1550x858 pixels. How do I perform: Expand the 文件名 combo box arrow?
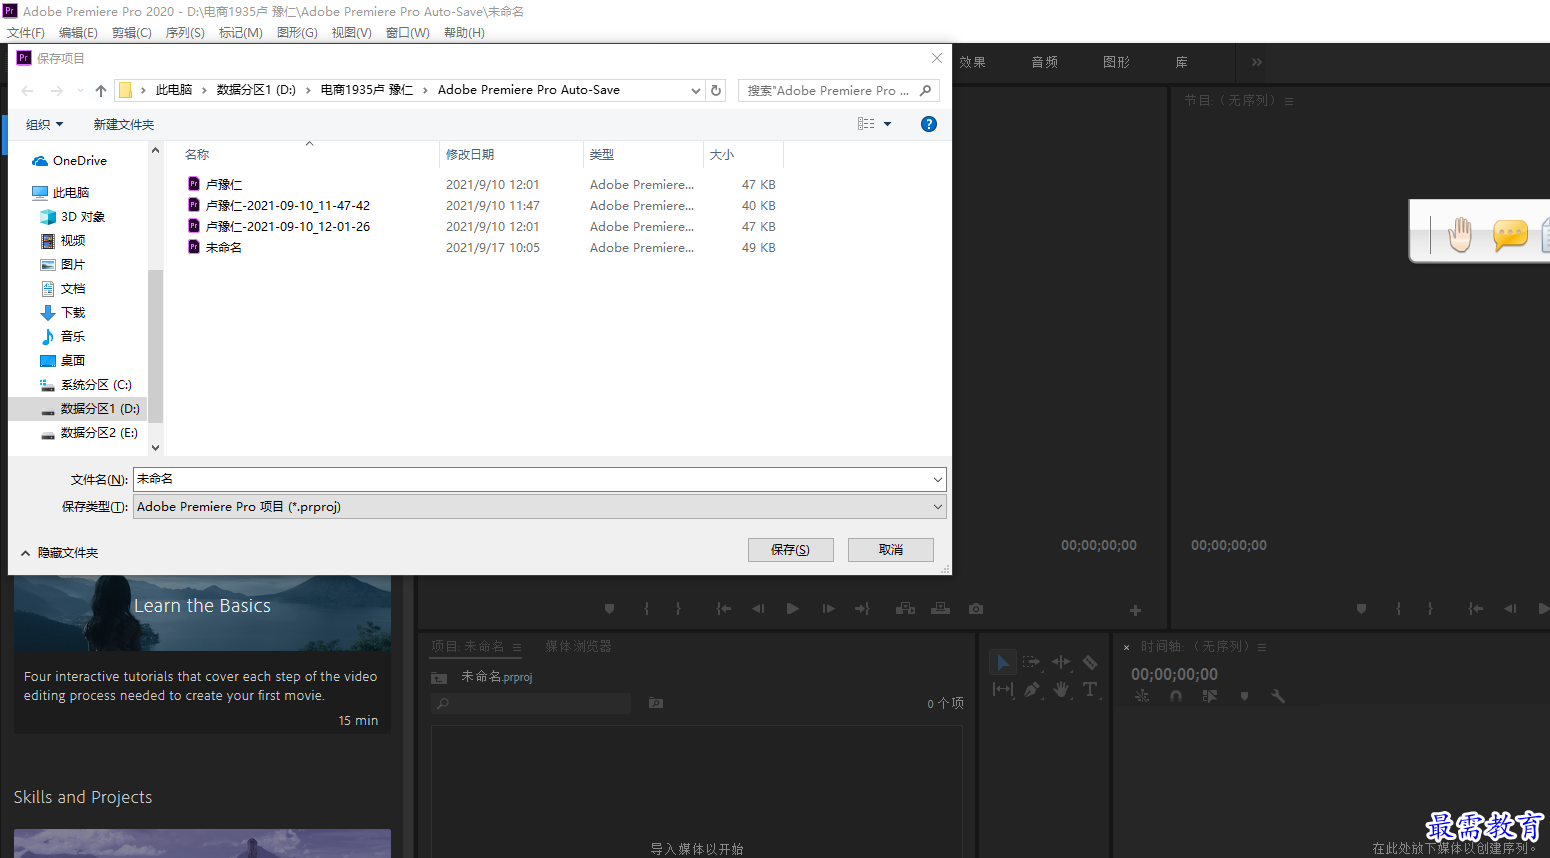point(937,479)
